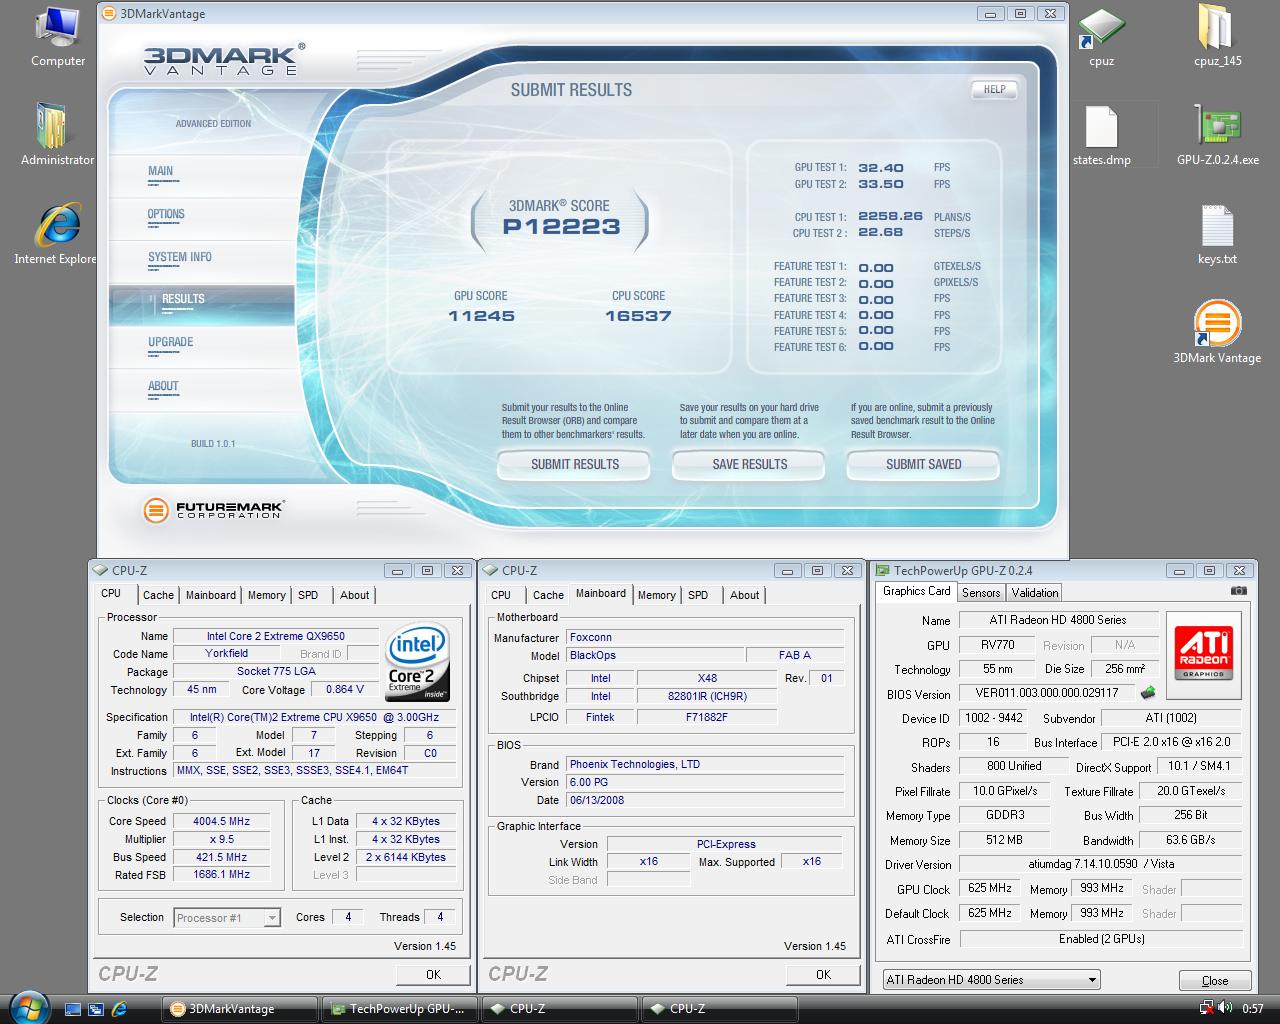
Task: Click the GPU-Z screenshot camera icon
Action: [x=1239, y=591]
